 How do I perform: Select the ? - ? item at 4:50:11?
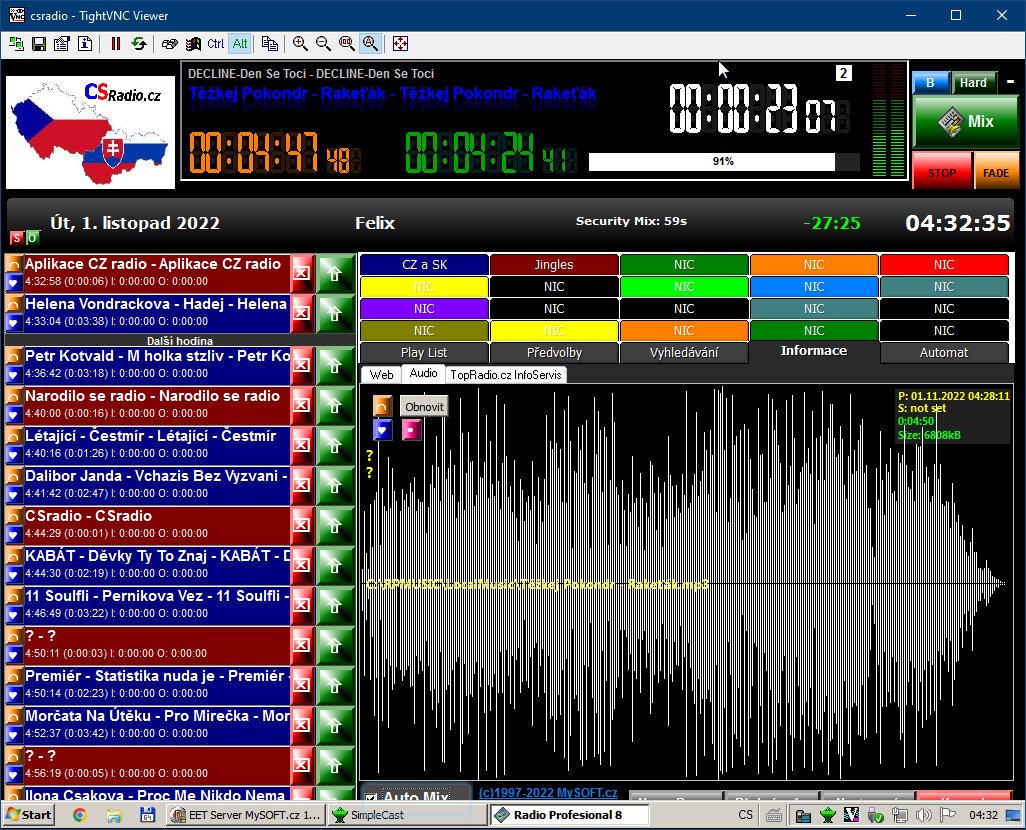coord(148,644)
